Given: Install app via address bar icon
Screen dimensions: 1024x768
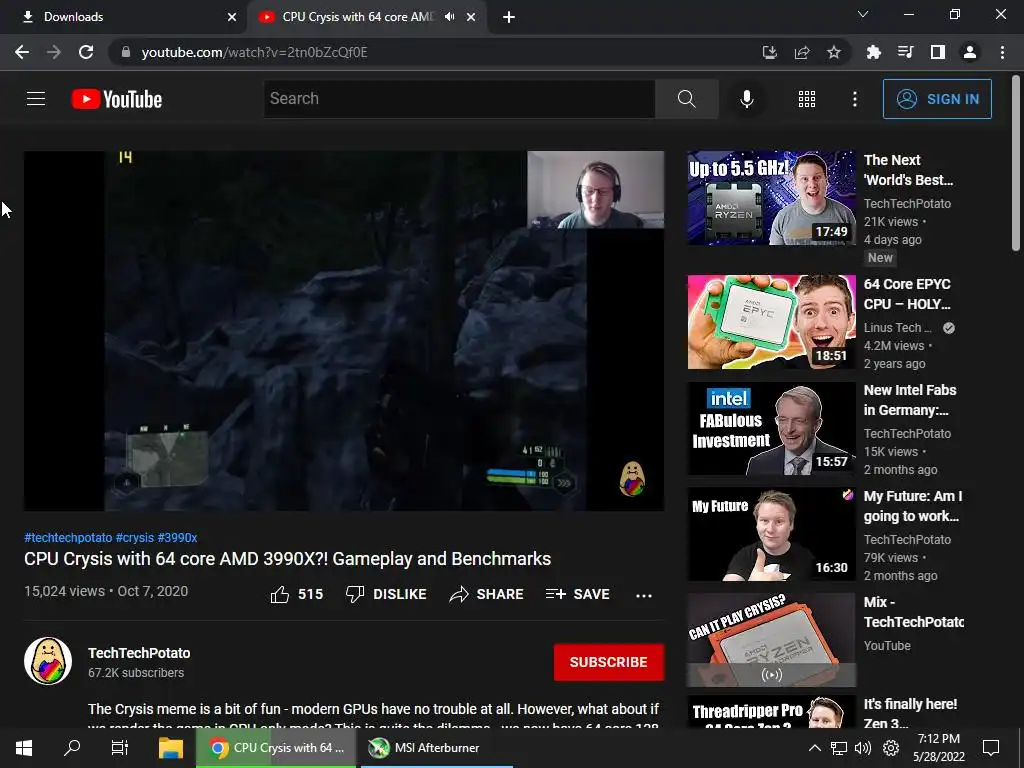Looking at the screenshot, I should point(770,52).
